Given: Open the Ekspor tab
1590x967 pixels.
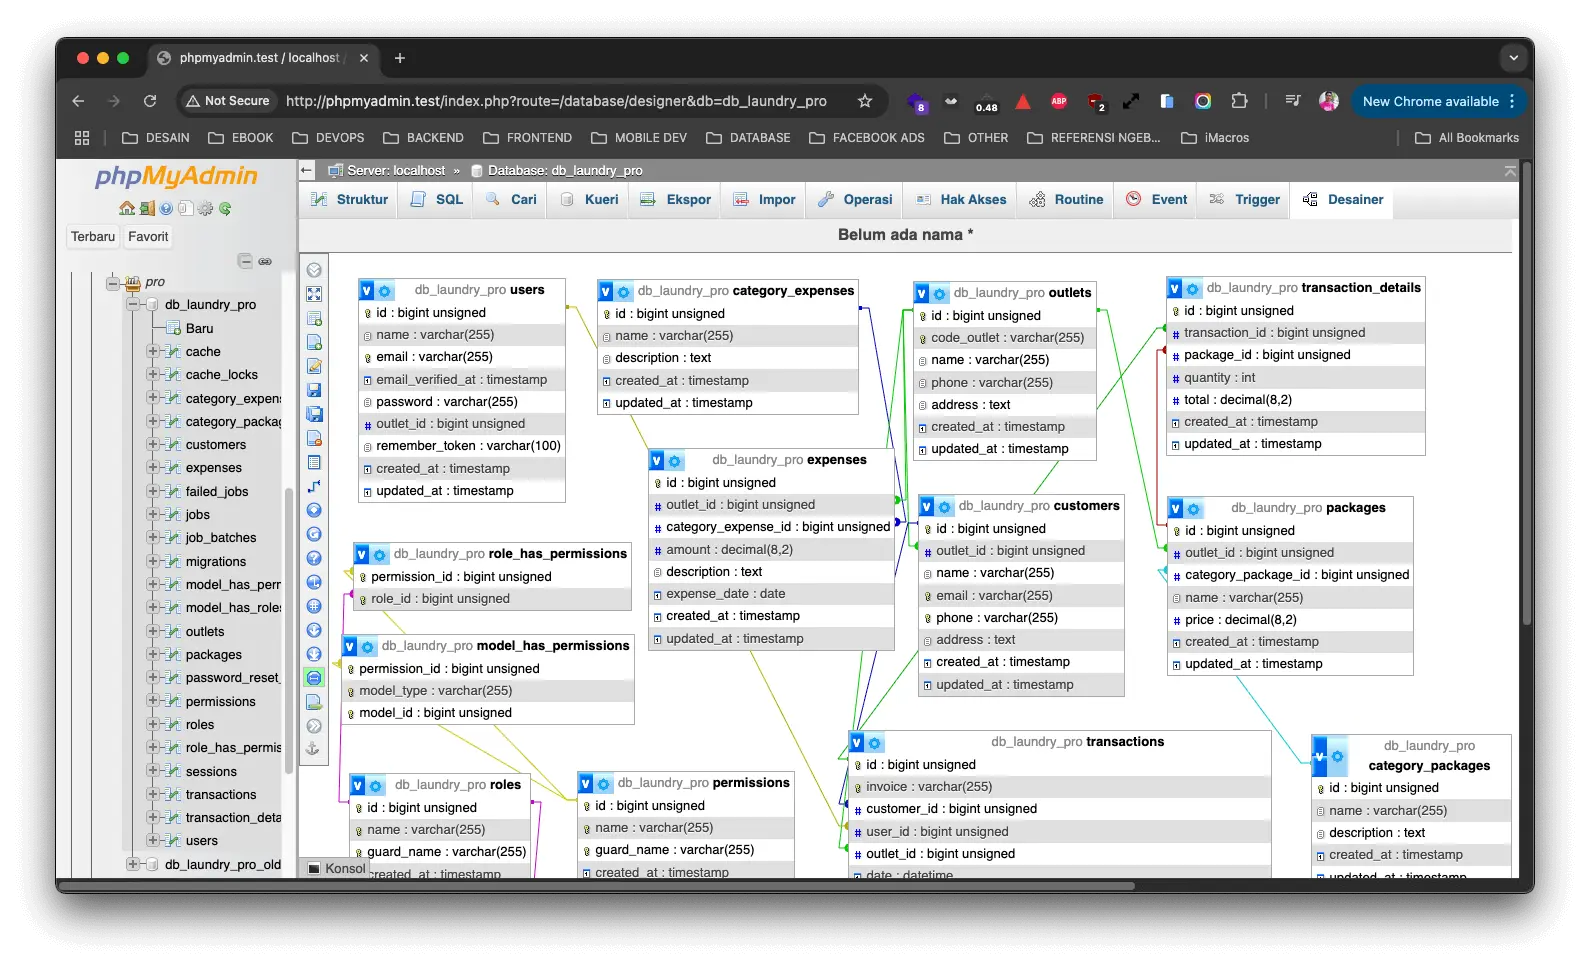Looking at the screenshot, I should [676, 200].
